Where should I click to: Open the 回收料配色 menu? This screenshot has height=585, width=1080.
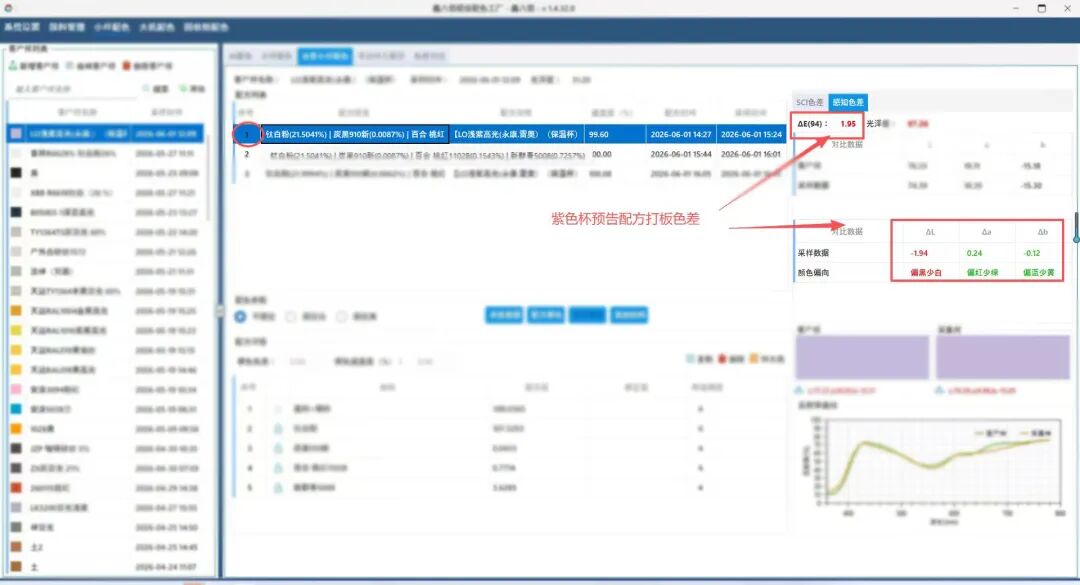[206, 27]
